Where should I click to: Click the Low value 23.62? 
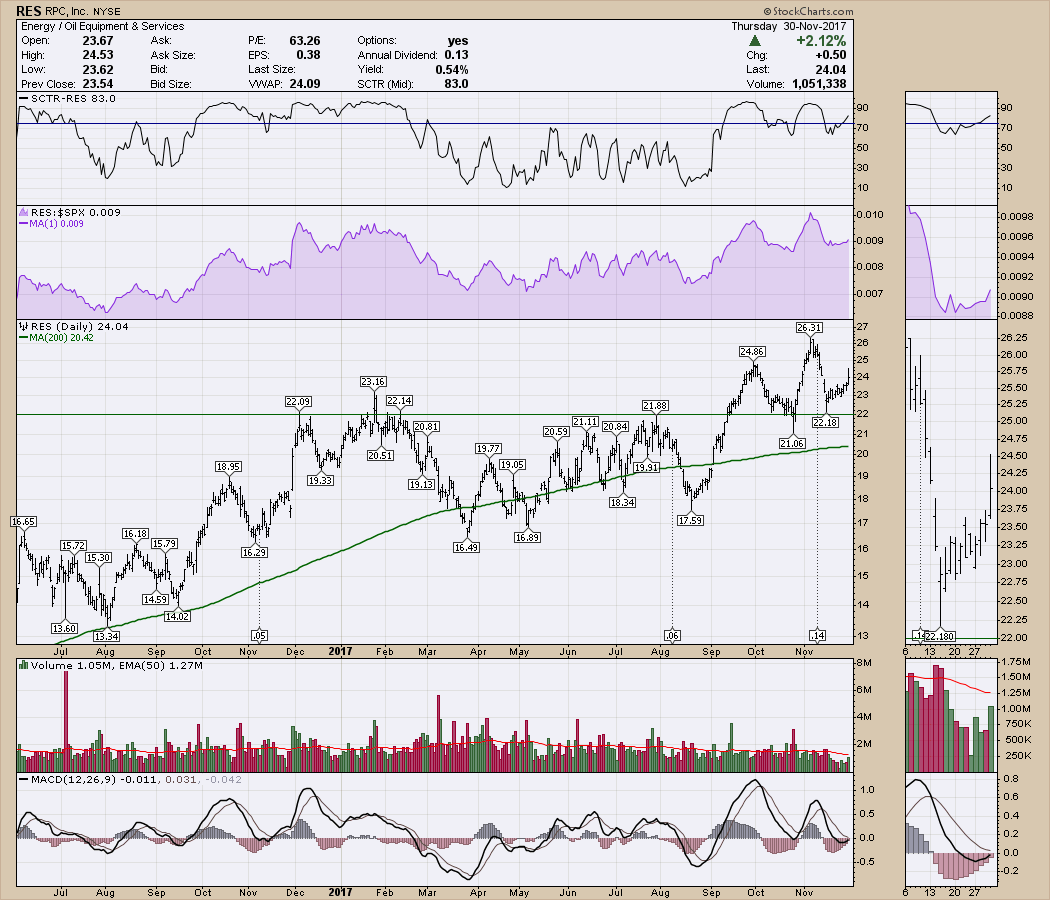coord(98,70)
